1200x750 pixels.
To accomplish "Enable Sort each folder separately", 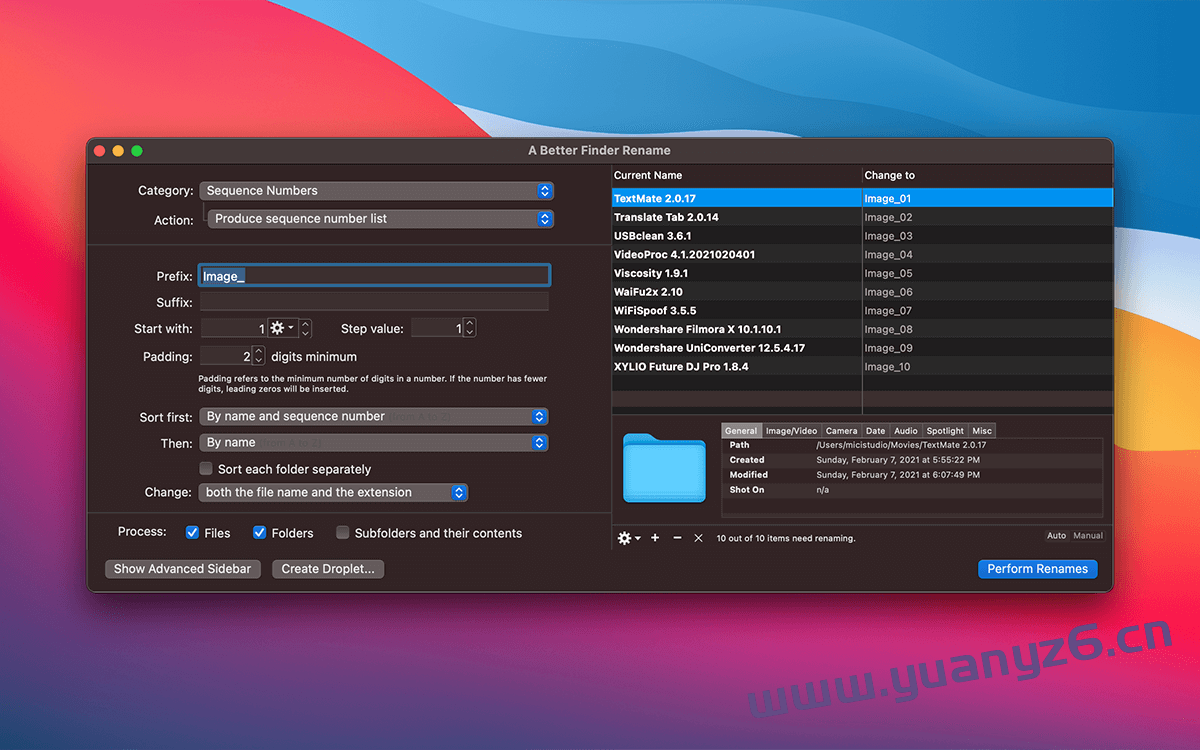I will pyautogui.click(x=205, y=467).
